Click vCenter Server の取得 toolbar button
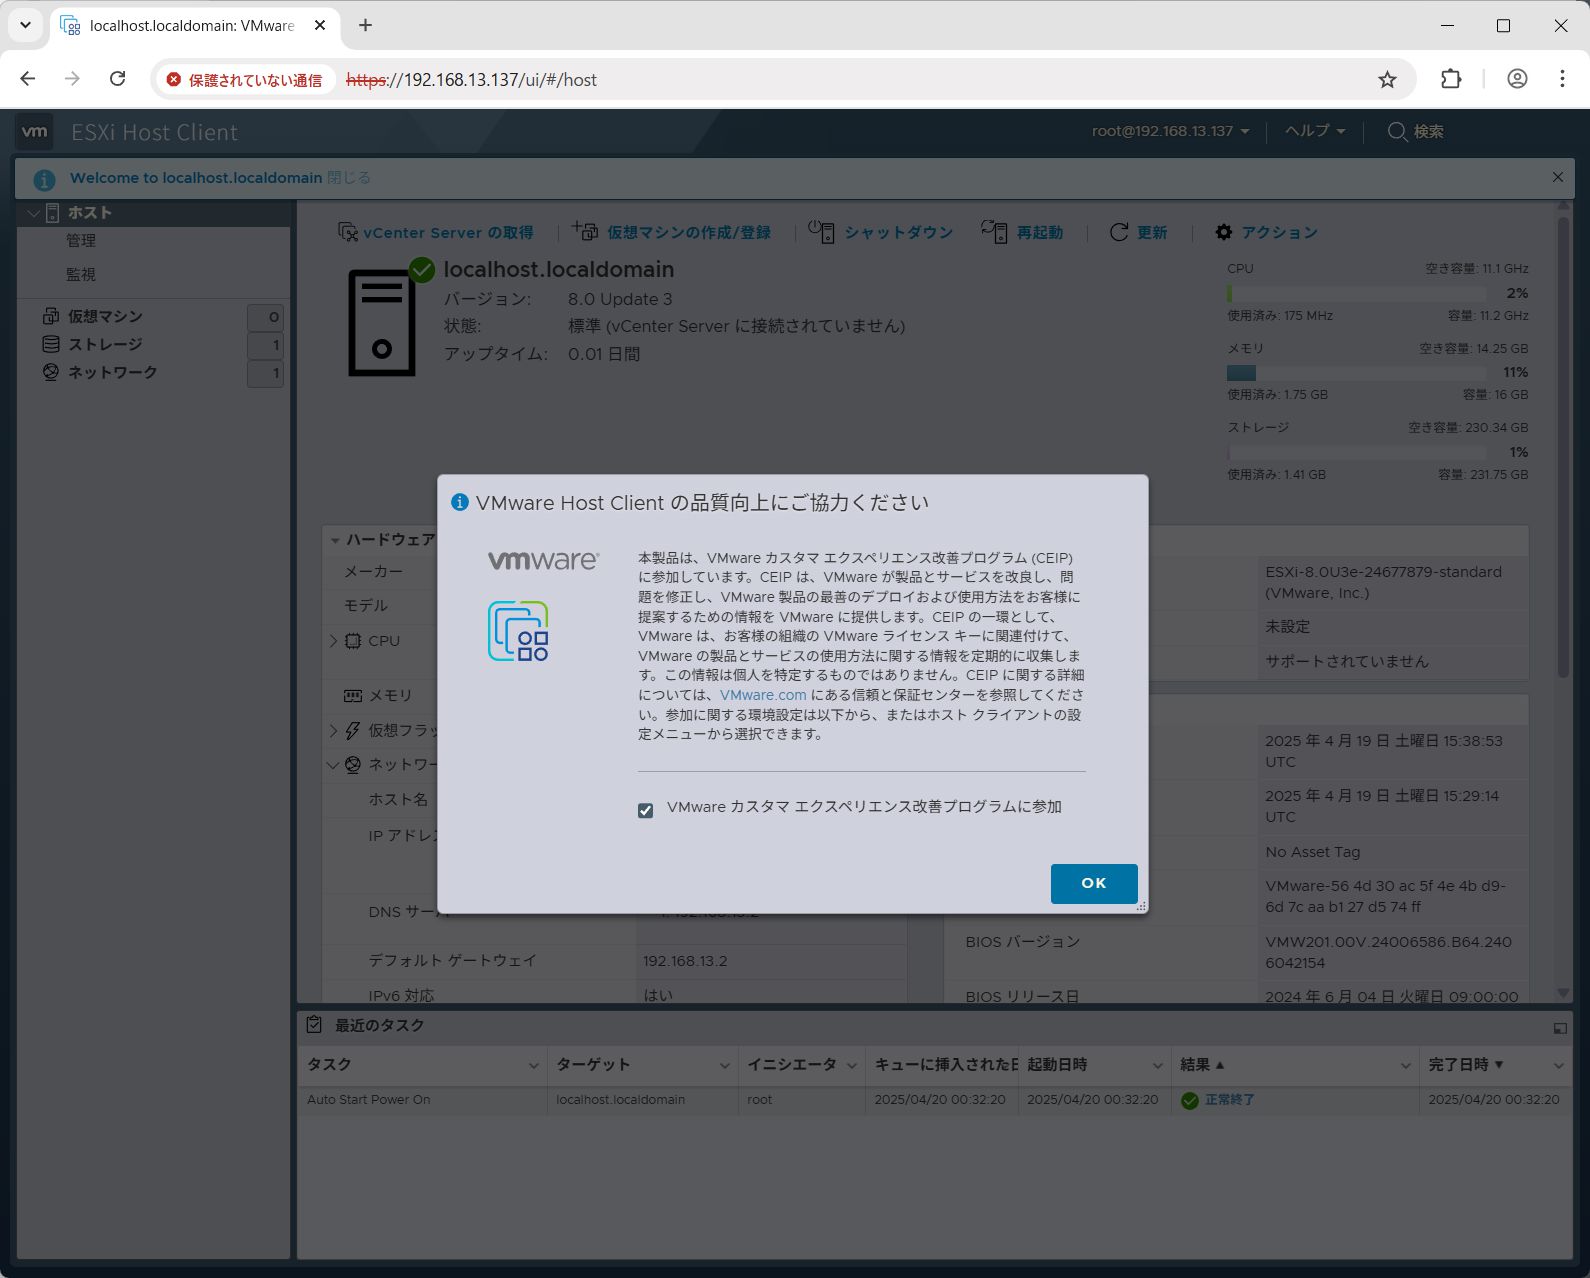 [x=435, y=232]
